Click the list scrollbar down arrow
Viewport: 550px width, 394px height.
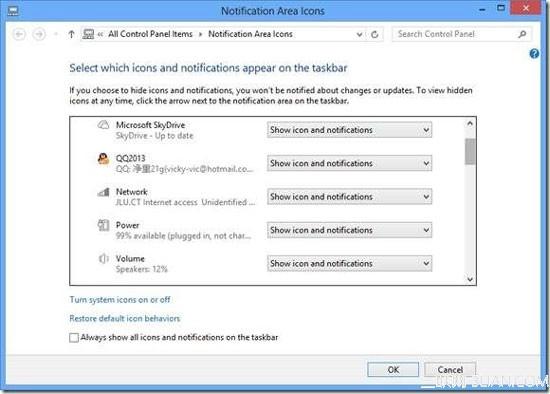coord(470,280)
